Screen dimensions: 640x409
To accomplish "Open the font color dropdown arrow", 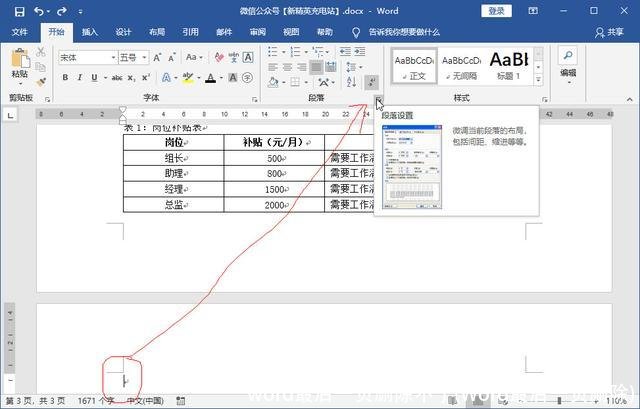I will pos(221,78).
